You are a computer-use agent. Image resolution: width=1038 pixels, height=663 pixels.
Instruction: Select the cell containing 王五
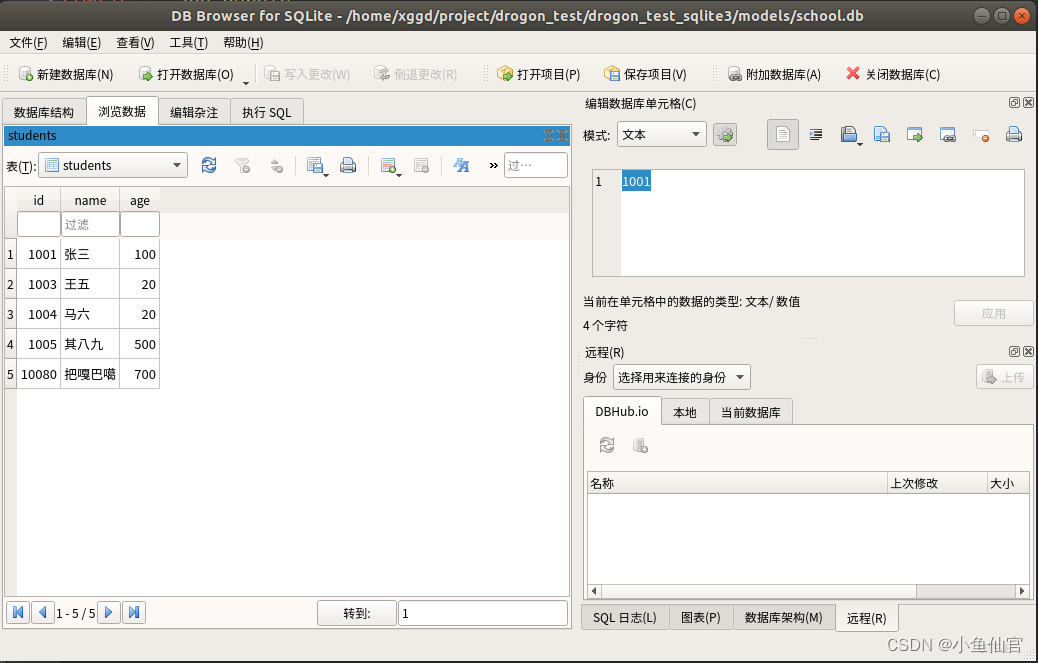coord(90,285)
